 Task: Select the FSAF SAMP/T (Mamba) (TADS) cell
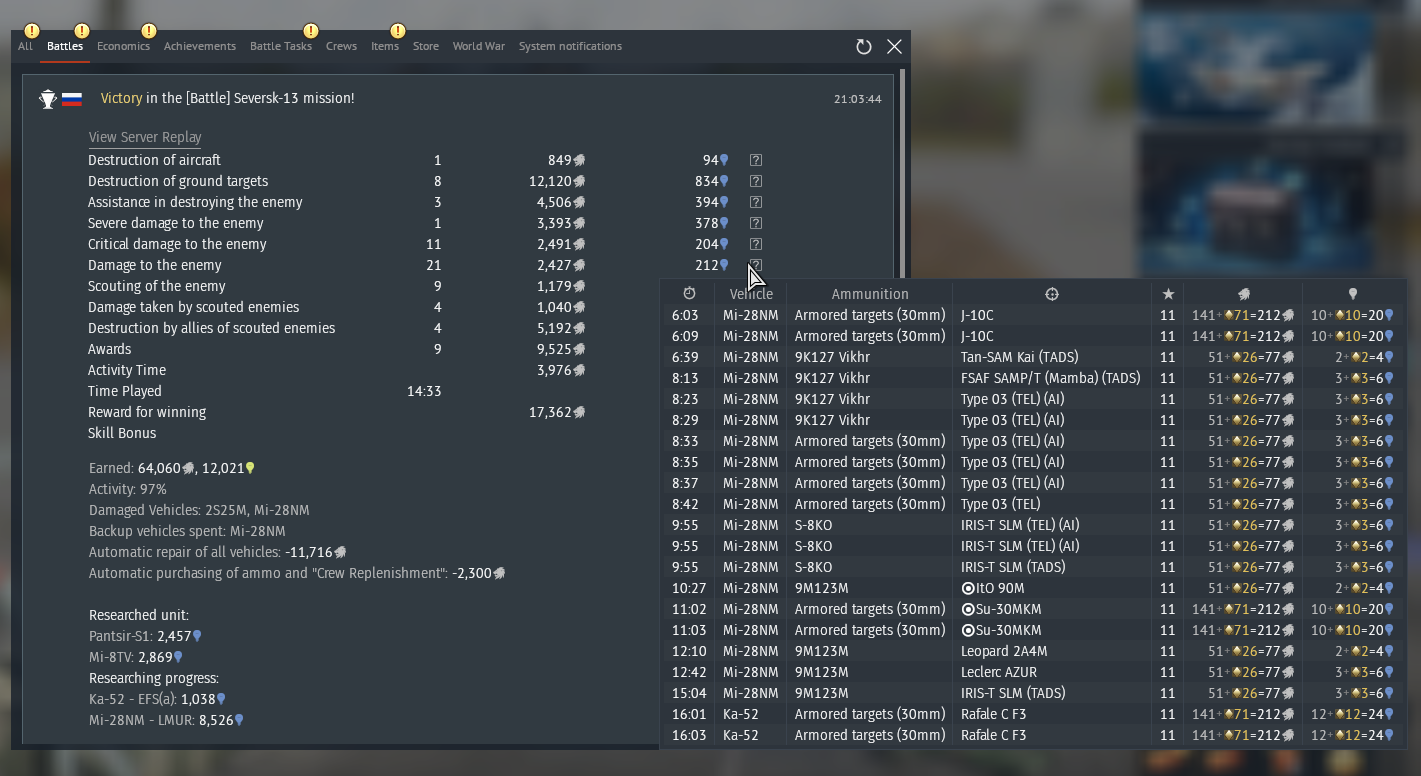click(x=1051, y=378)
